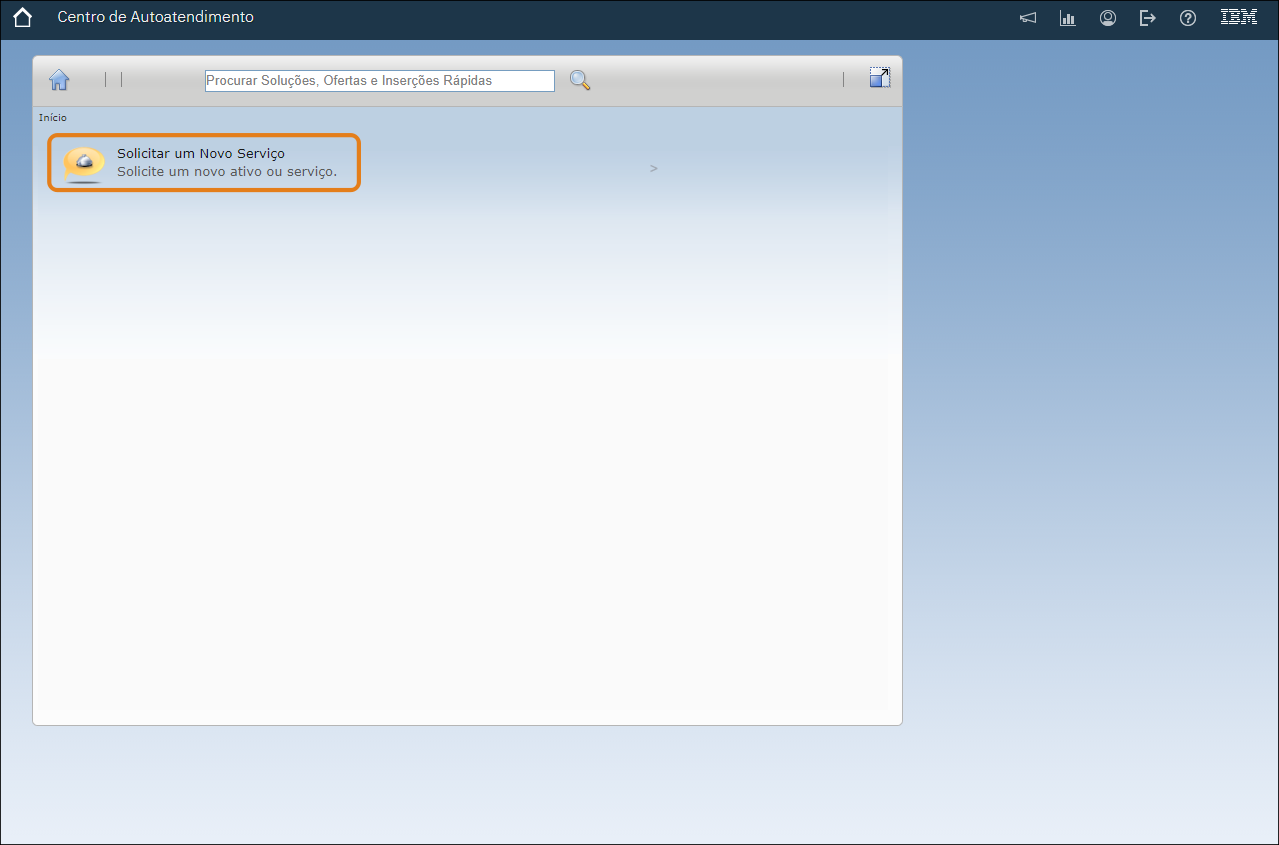Image resolution: width=1279 pixels, height=845 pixels.
Task: Open the bulletins megaphone icon
Action: [x=1028, y=18]
